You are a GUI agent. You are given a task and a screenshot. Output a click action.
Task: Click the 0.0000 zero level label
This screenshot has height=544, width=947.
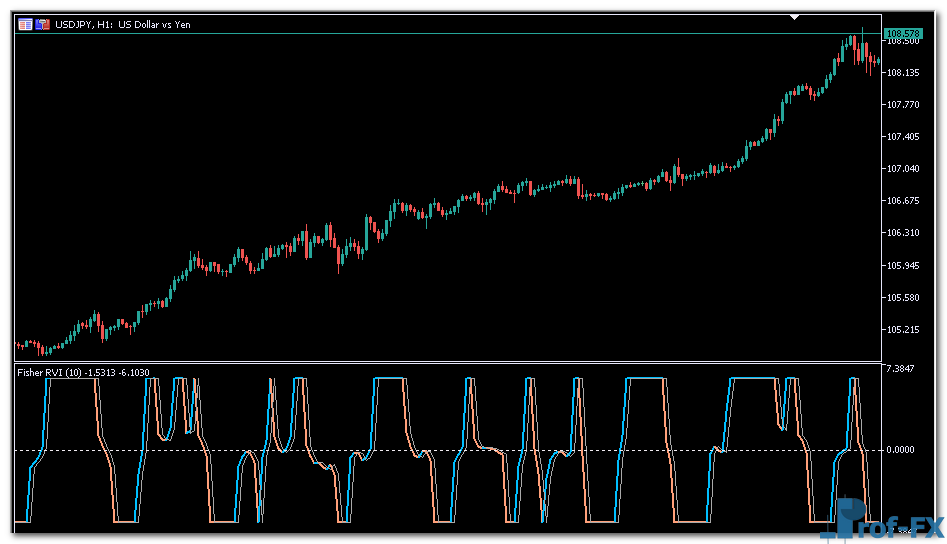click(903, 450)
